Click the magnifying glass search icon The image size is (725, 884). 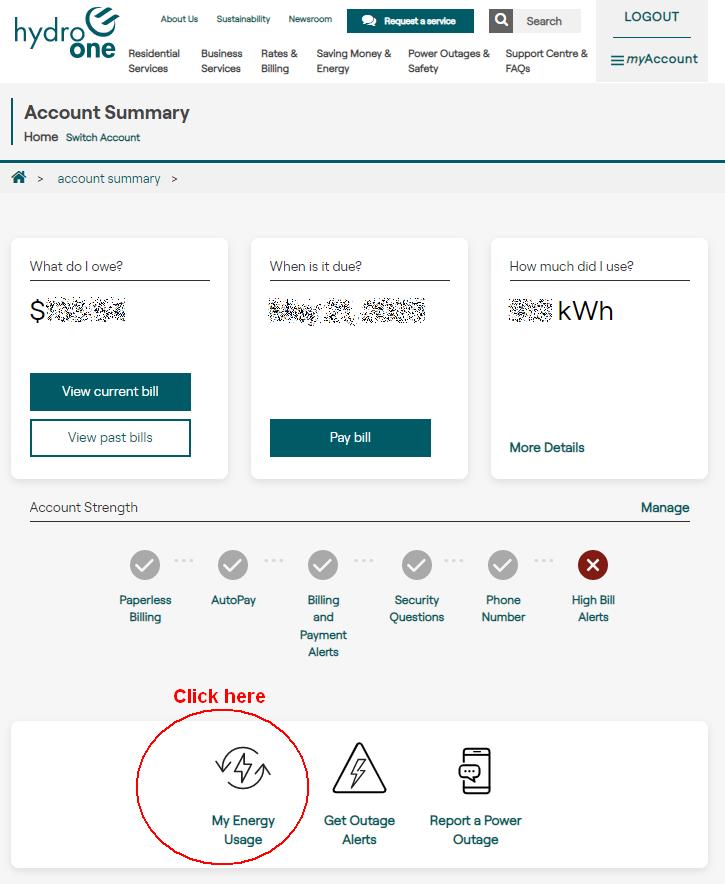501,21
